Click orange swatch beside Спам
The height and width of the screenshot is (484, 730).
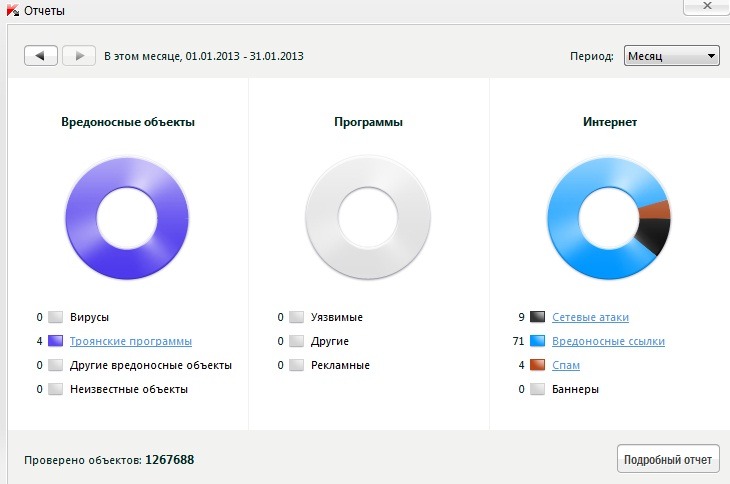(538, 365)
